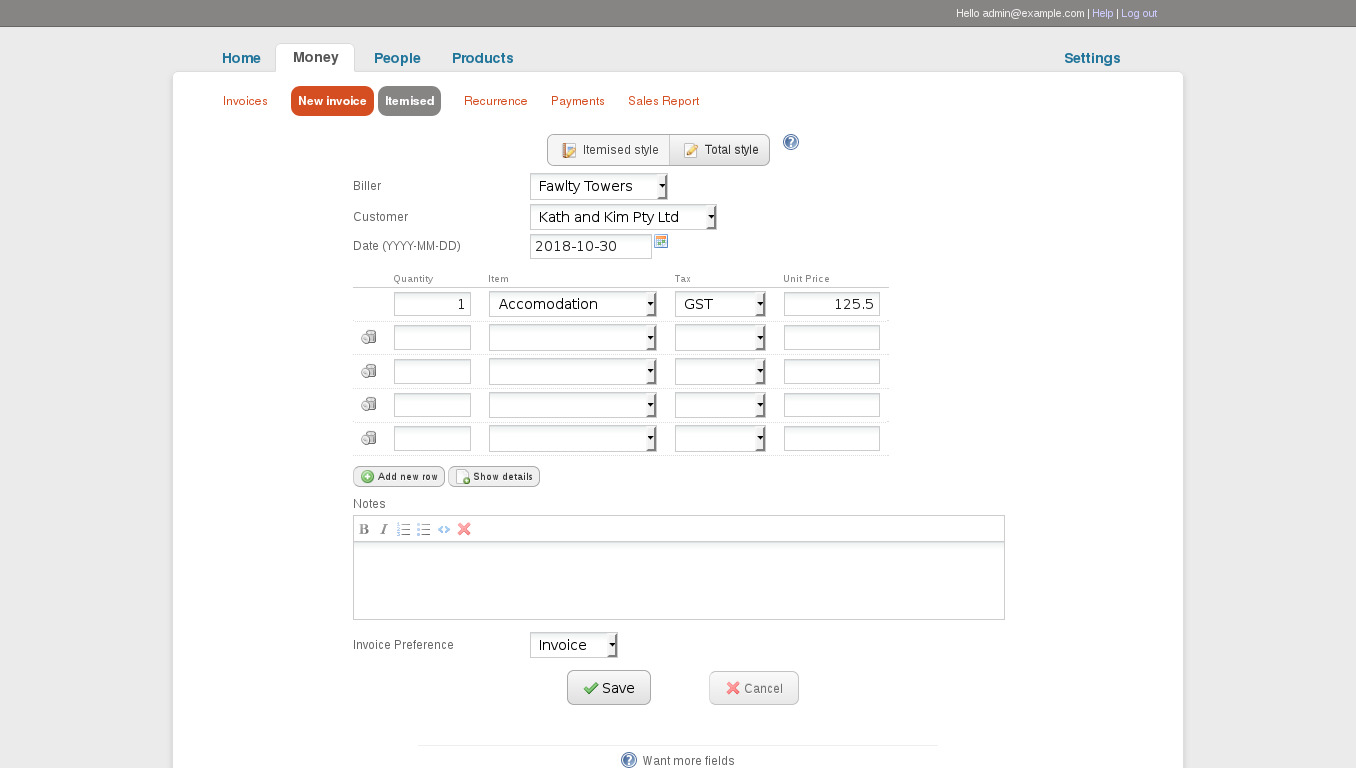This screenshot has width=1356, height=768.
Task: Open the Sales Report submenu
Action: pyautogui.click(x=663, y=101)
